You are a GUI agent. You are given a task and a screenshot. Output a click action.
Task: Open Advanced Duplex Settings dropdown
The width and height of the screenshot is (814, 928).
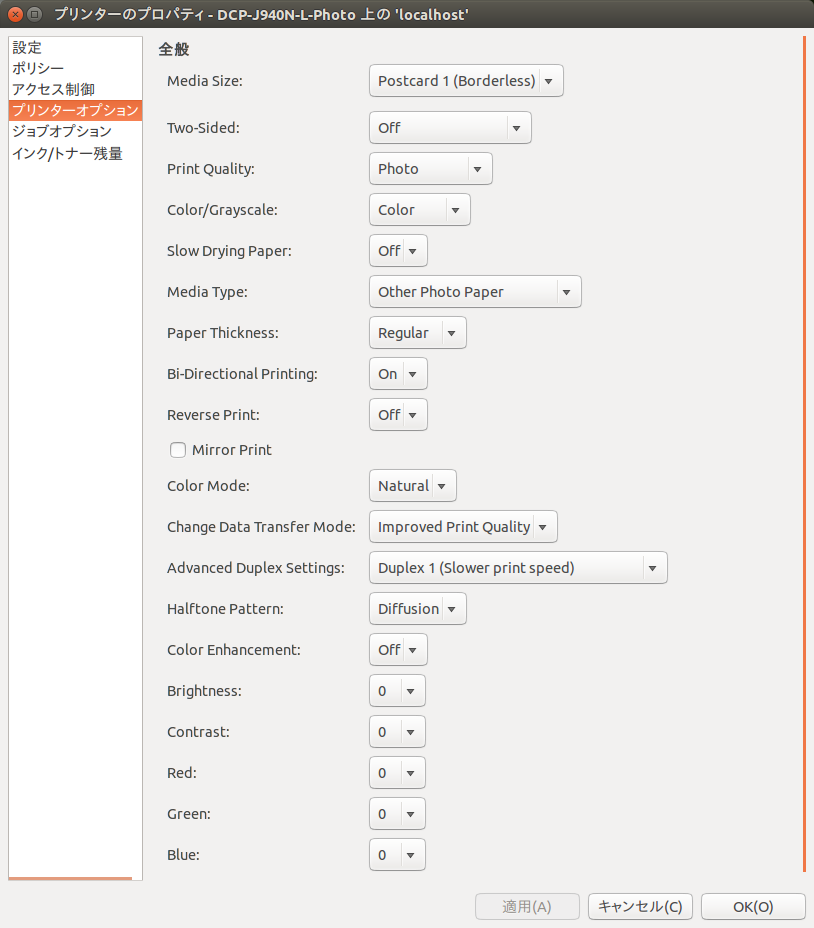518,568
